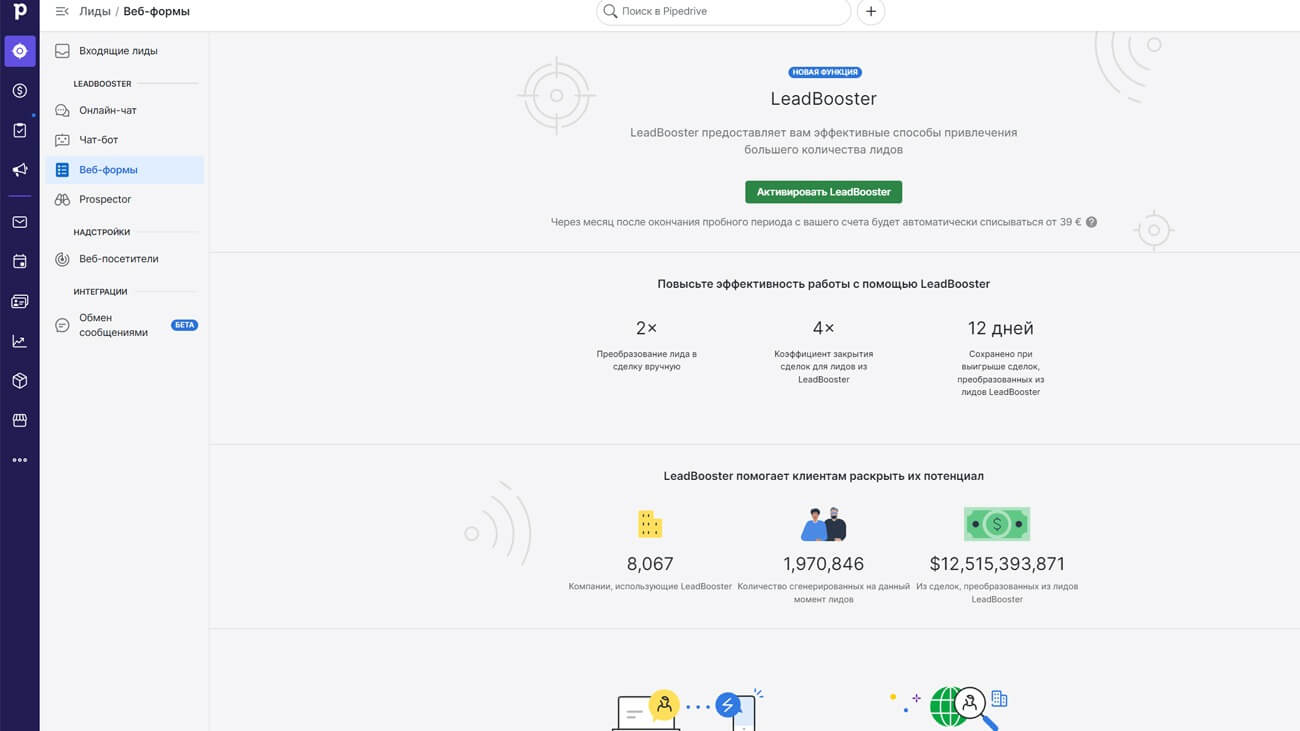Collapse the side menu with the toggle icon
This screenshot has height=731, width=1300.
[x=62, y=12]
